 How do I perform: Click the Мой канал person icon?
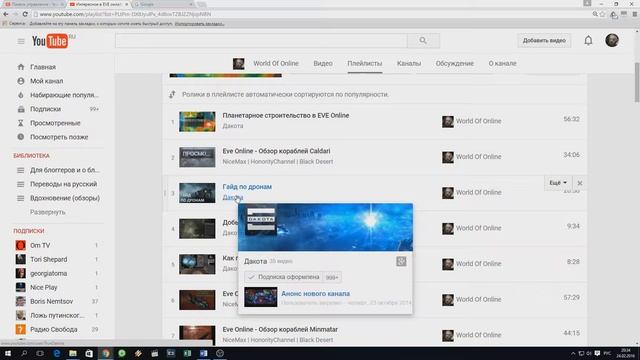pos(21,81)
